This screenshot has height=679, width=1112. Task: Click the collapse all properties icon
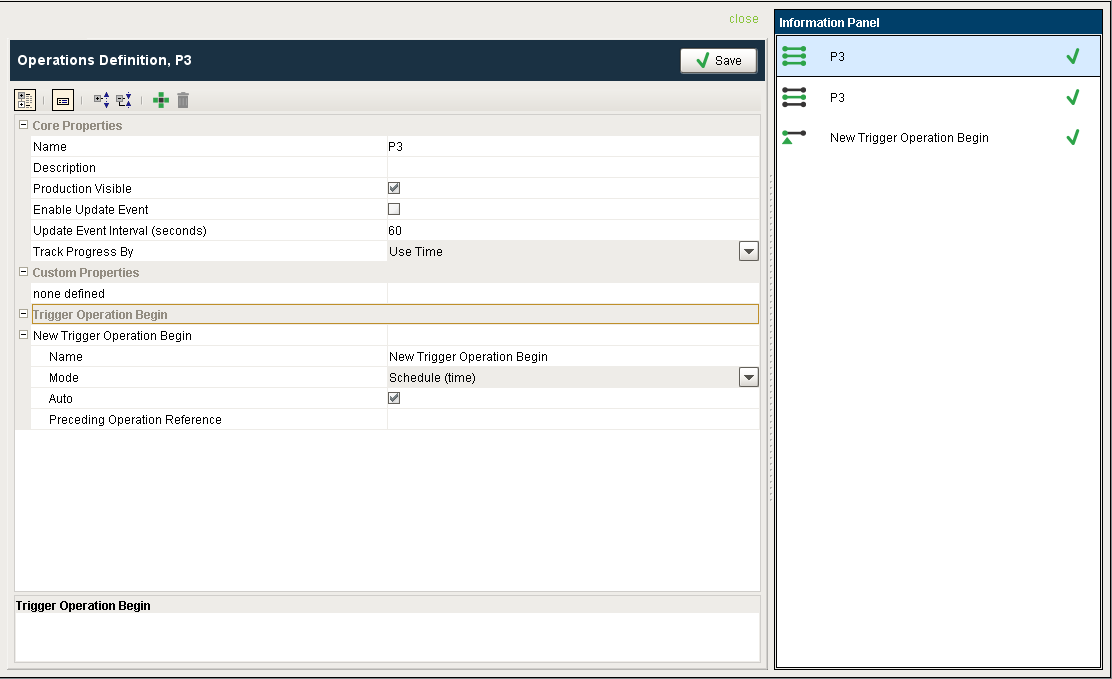pyautogui.click(x=124, y=100)
